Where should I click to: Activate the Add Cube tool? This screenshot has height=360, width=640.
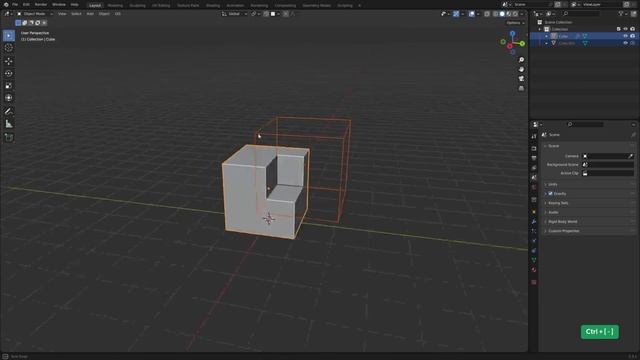[x=9, y=138]
